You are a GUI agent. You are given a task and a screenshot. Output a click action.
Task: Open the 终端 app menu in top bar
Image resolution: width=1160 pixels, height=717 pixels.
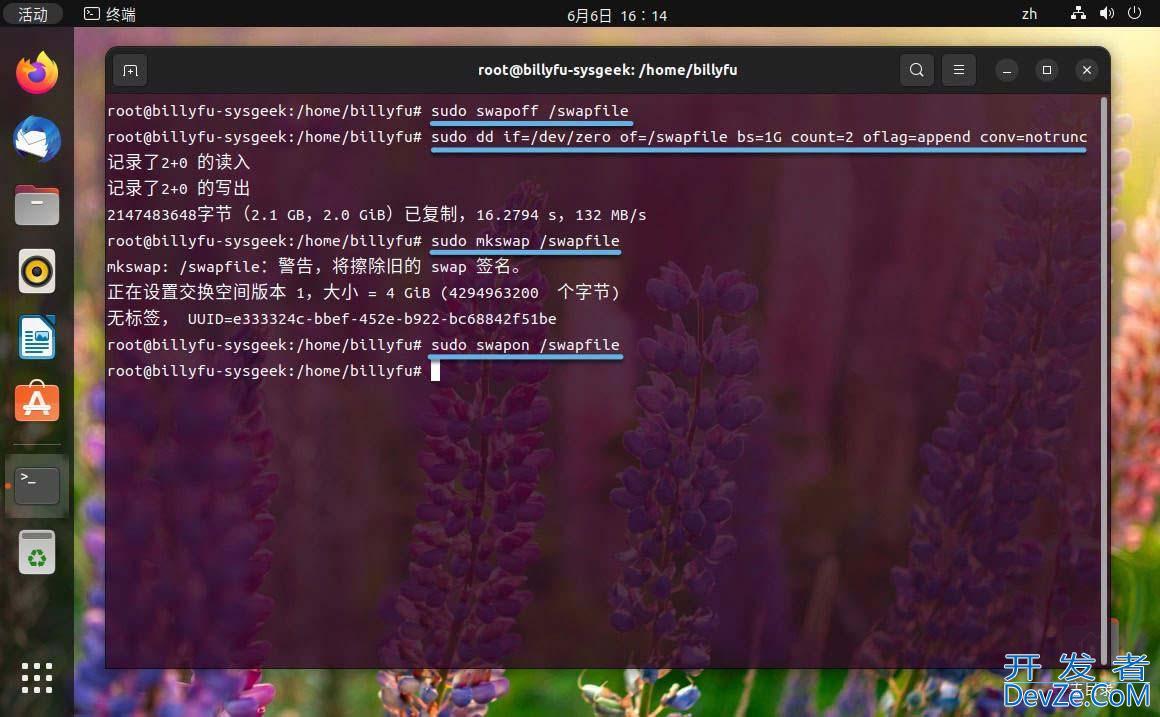[x=109, y=14]
